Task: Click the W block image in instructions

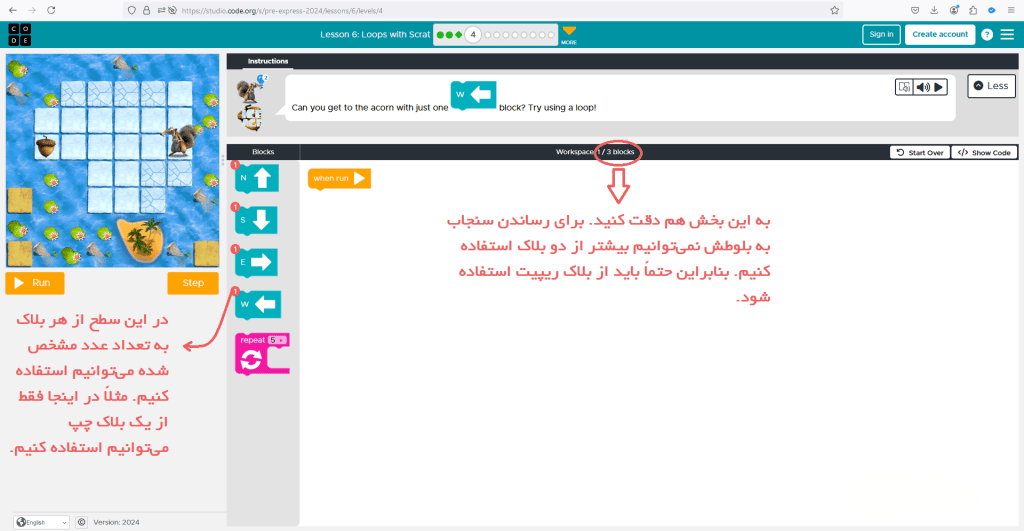Action: click(x=473, y=95)
